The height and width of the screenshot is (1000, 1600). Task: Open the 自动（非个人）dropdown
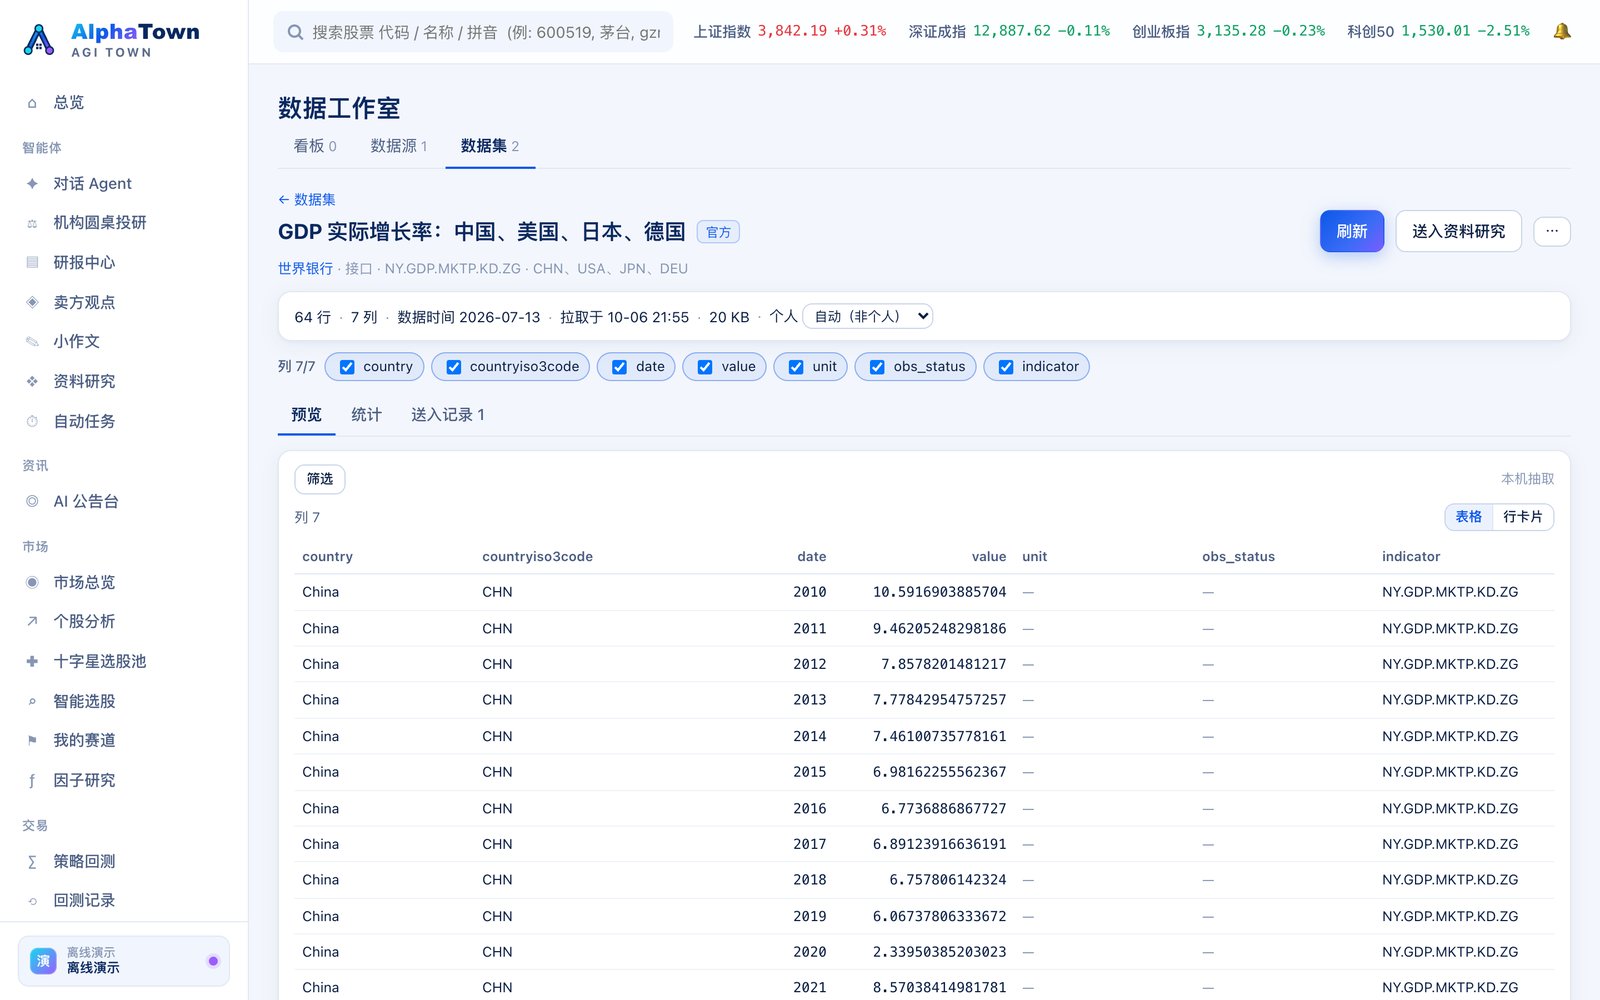click(x=868, y=316)
